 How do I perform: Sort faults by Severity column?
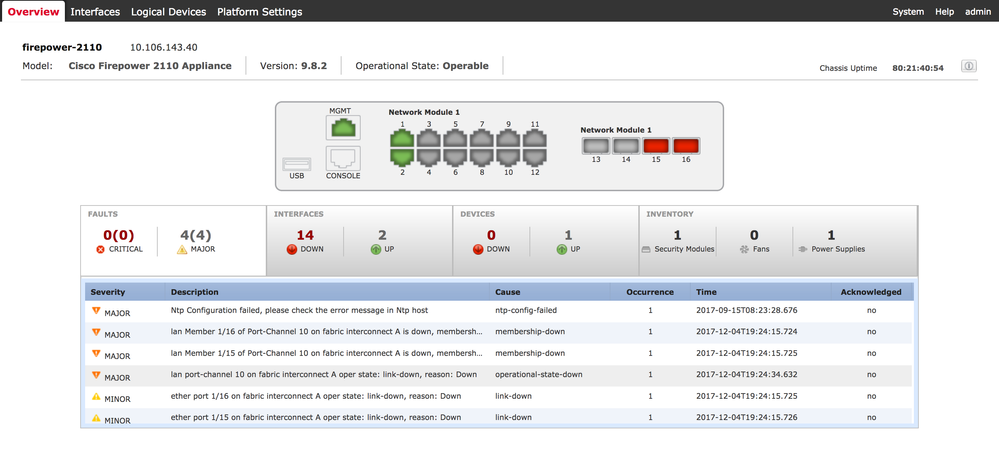pyautogui.click(x=125, y=292)
